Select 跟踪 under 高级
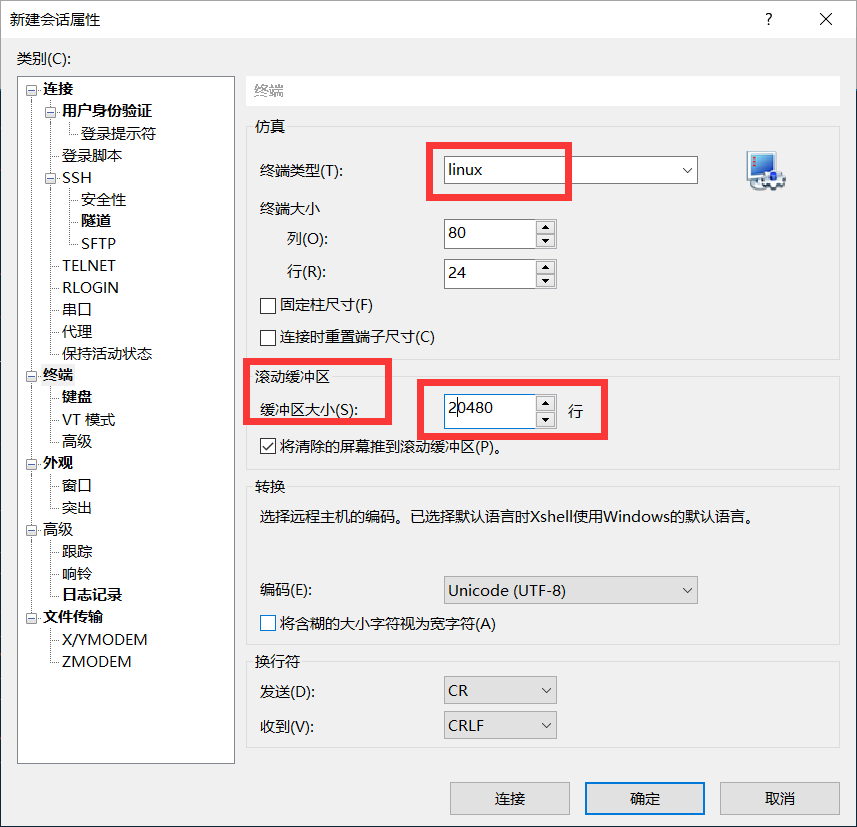This screenshot has width=857, height=827. click(77, 552)
